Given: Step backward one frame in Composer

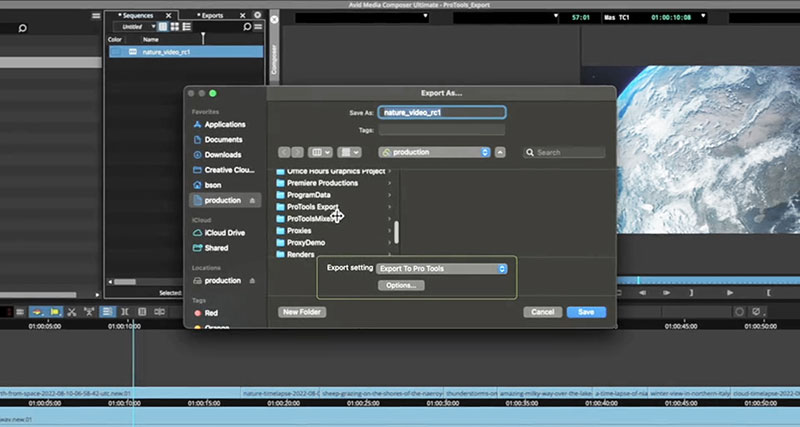Looking at the screenshot, I should 642,293.
